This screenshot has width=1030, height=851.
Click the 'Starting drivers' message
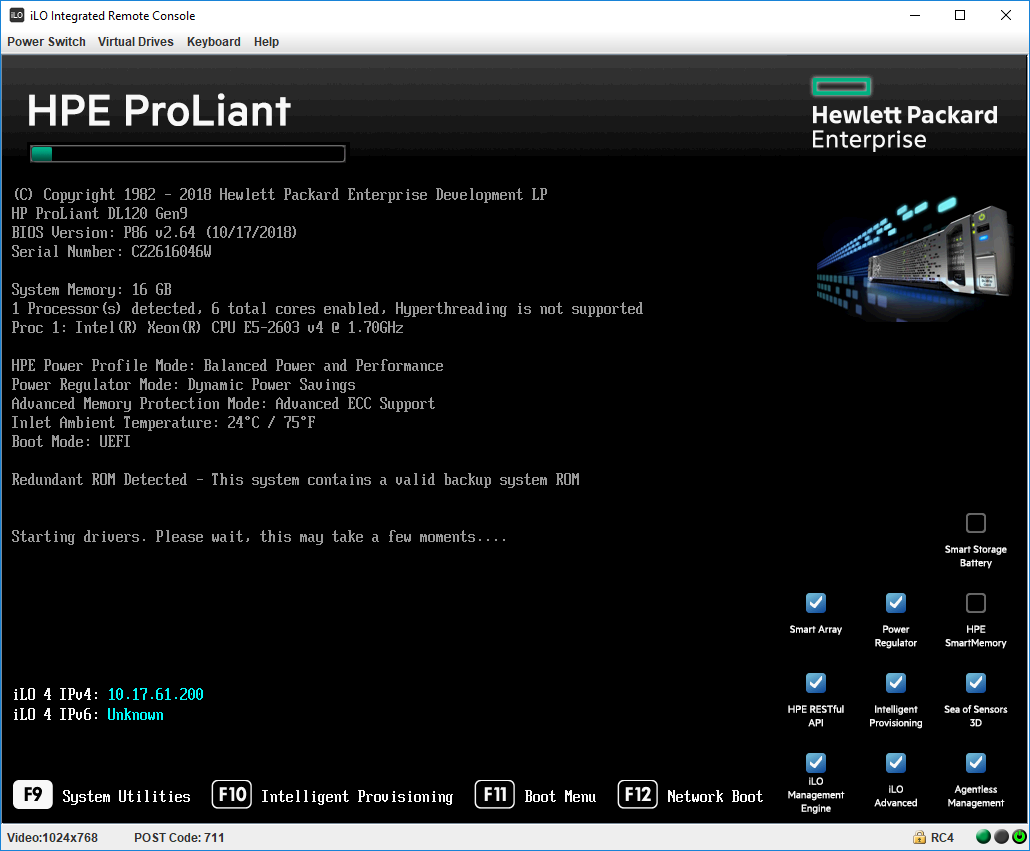pos(259,537)
